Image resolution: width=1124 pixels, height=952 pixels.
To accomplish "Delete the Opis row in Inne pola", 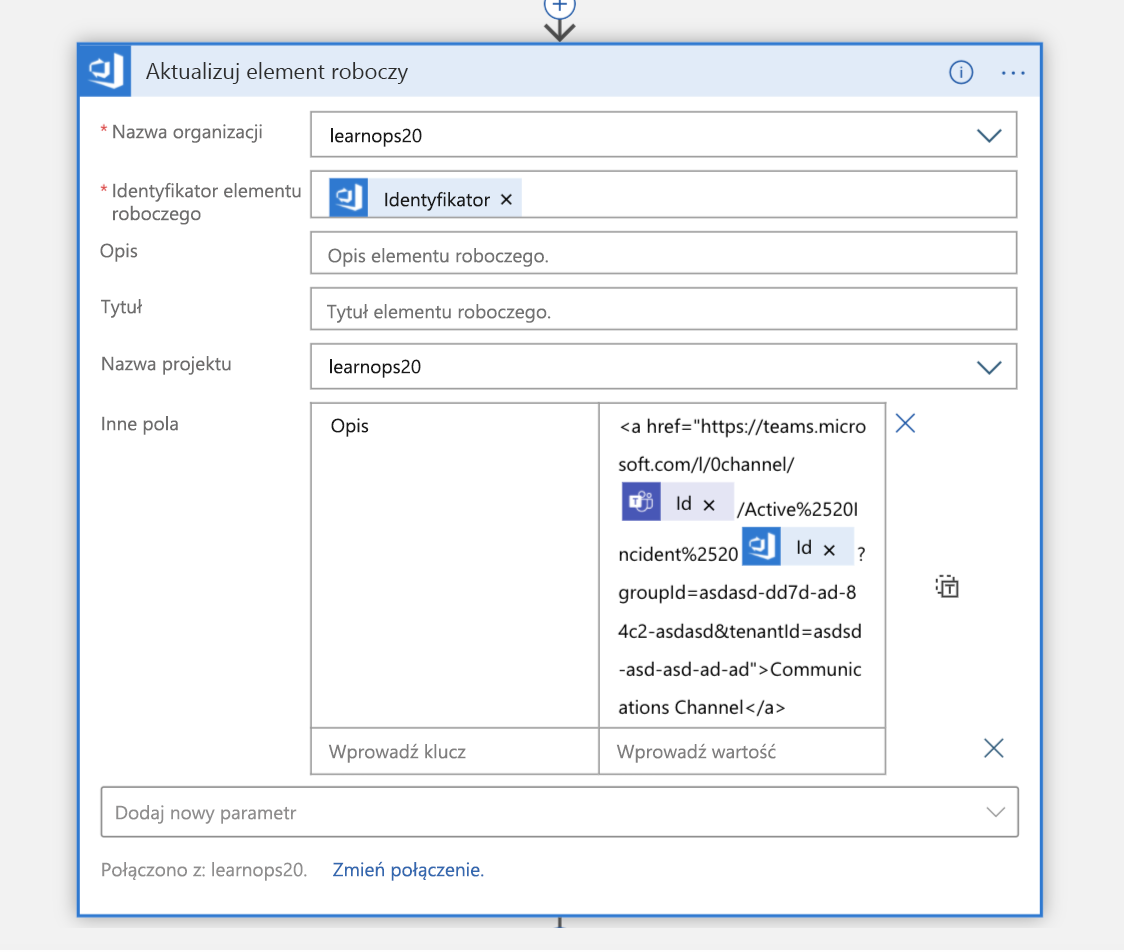I will click(905, 424).
